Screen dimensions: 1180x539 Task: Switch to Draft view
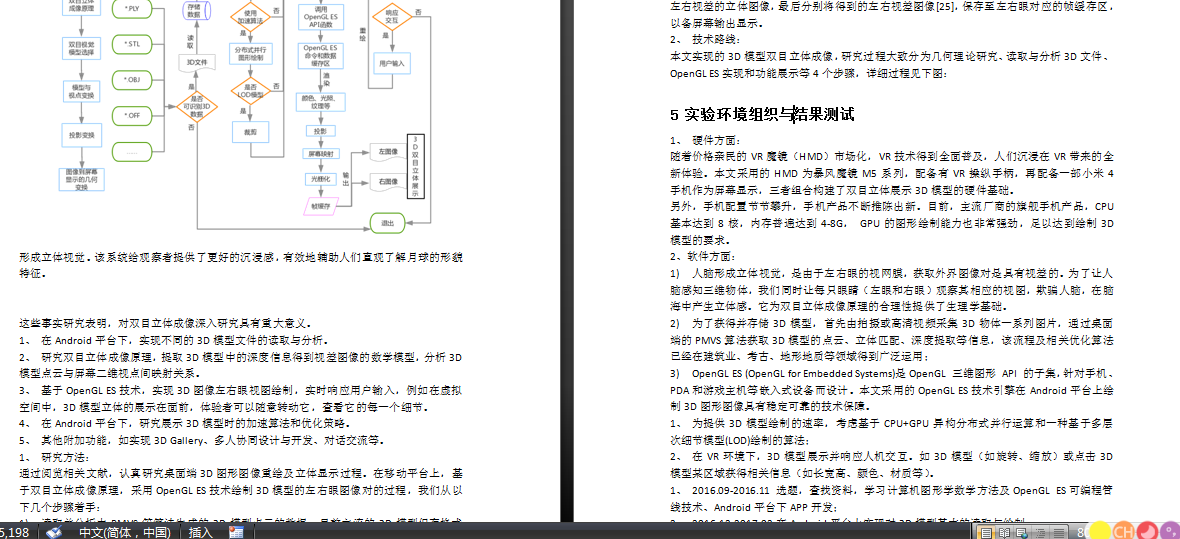(1058, 532)
